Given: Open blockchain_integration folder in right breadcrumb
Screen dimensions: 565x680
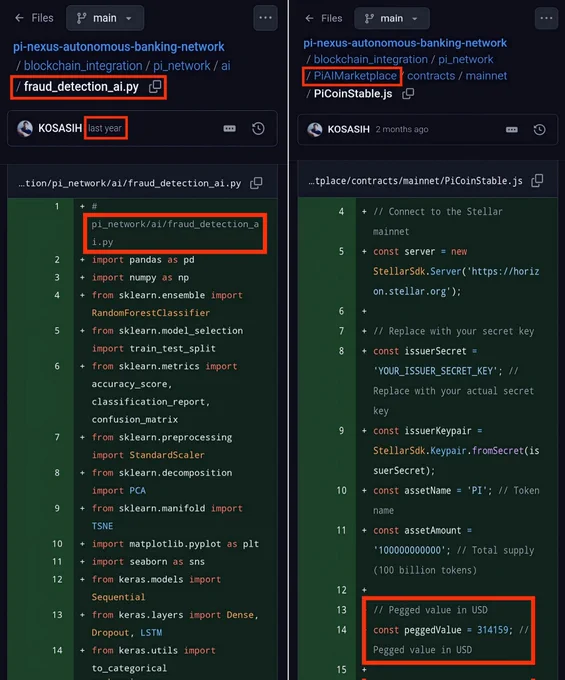Looking at the screenshot, I should (x=370, y=59).
